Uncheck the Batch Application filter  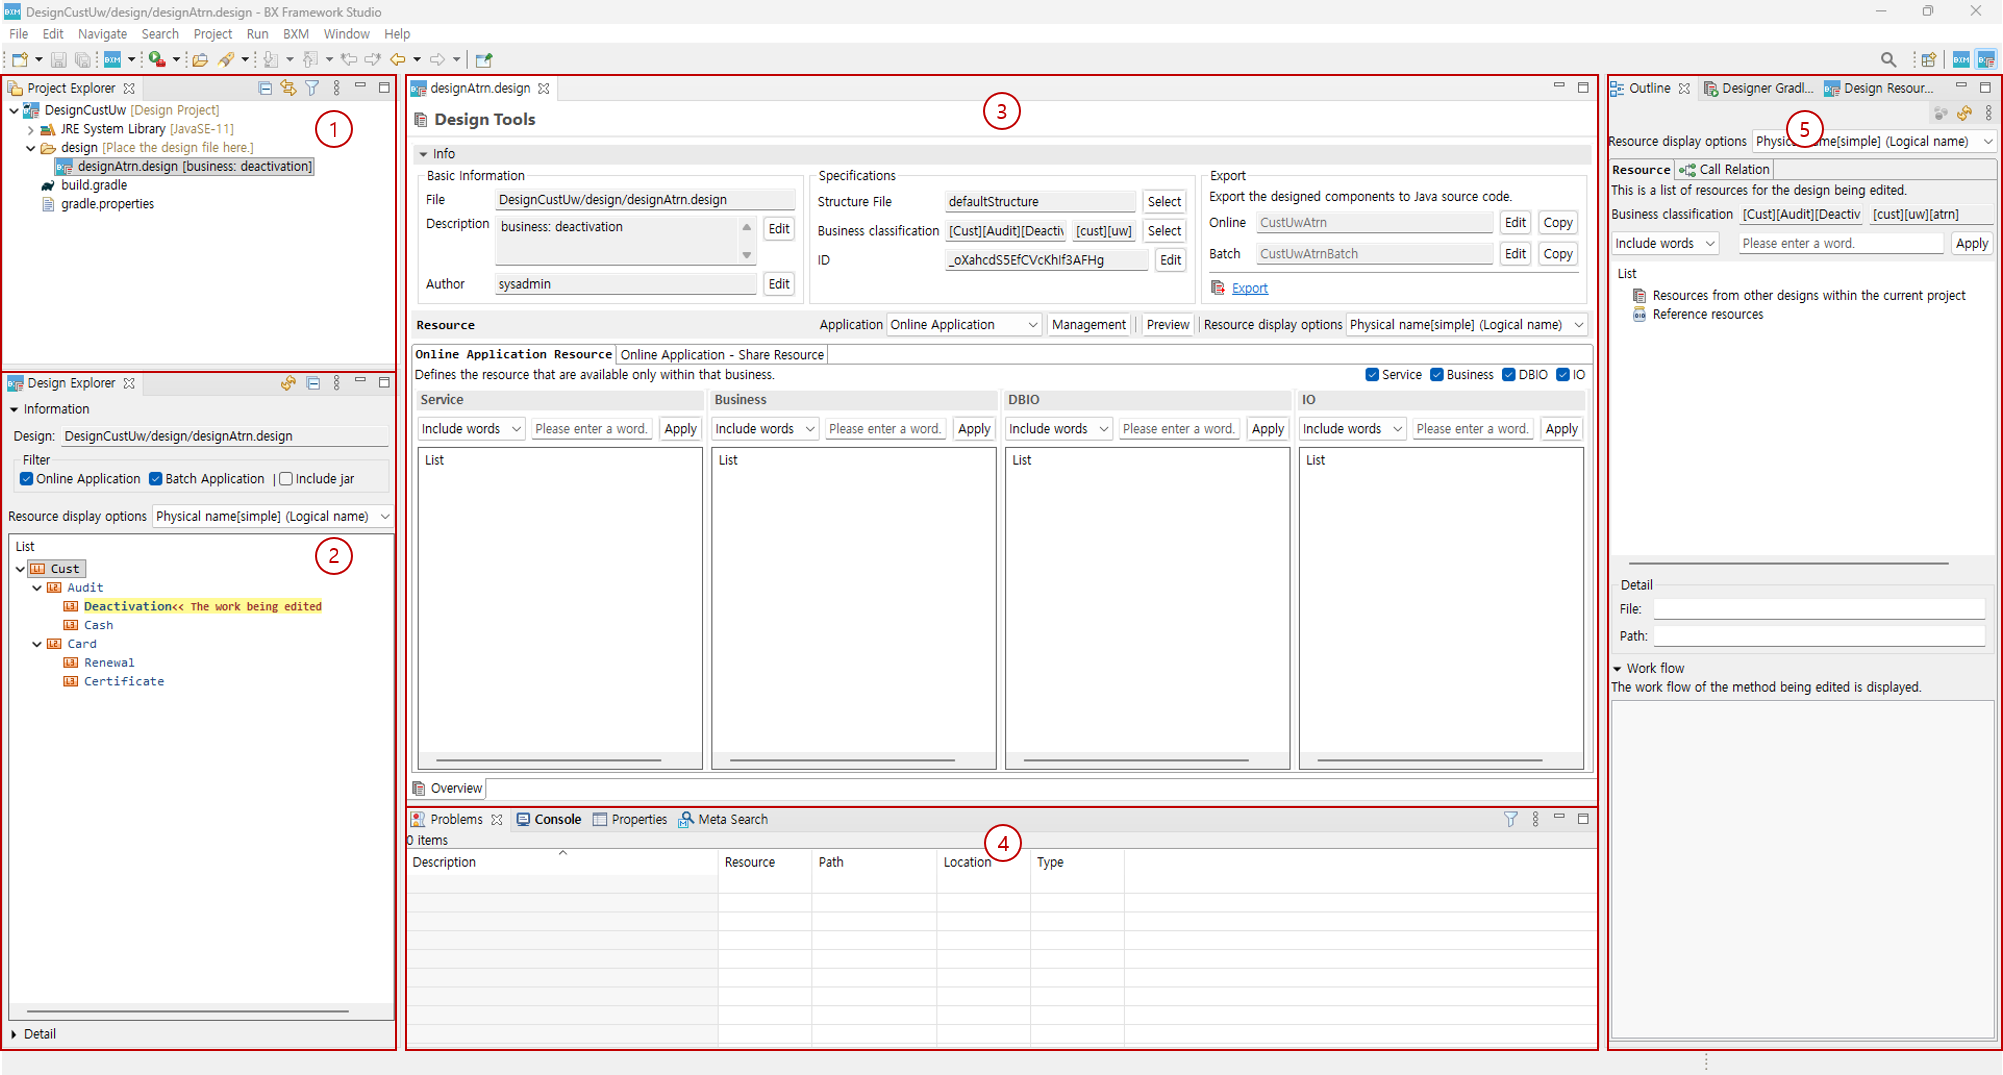pos(156,479)
